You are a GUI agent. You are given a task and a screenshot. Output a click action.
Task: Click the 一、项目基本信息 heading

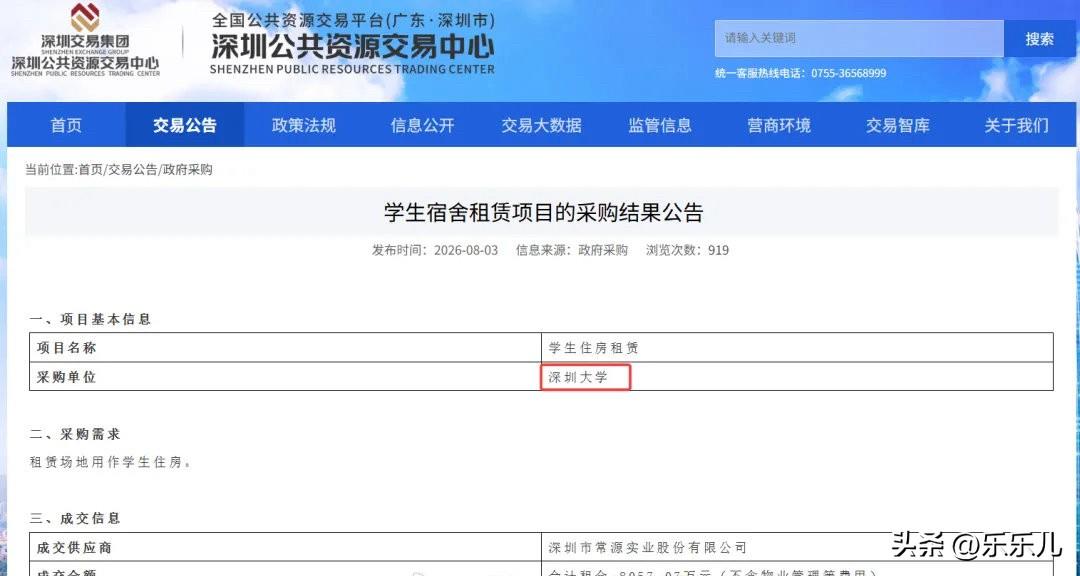point(90,319)
